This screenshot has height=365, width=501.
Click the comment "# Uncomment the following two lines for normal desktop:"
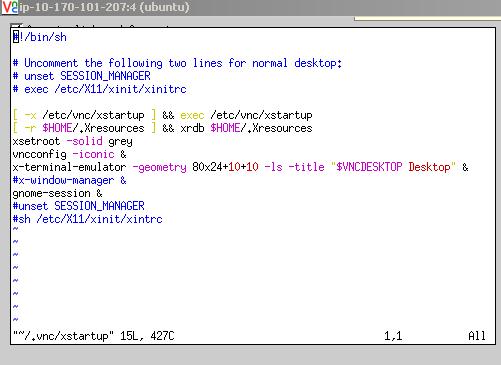pos(177,63)
